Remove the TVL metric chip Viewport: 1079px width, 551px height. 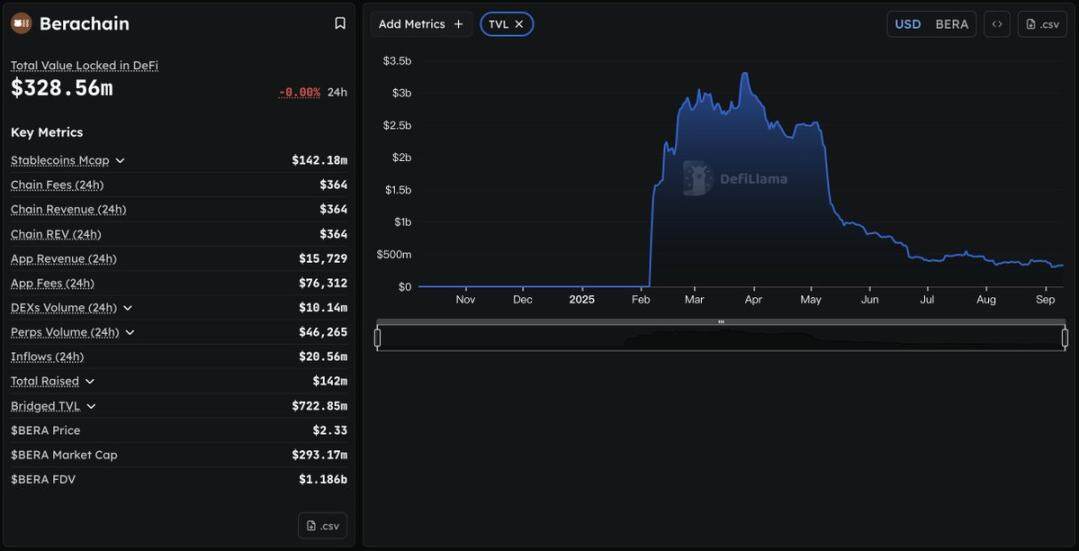pos(519,24)
